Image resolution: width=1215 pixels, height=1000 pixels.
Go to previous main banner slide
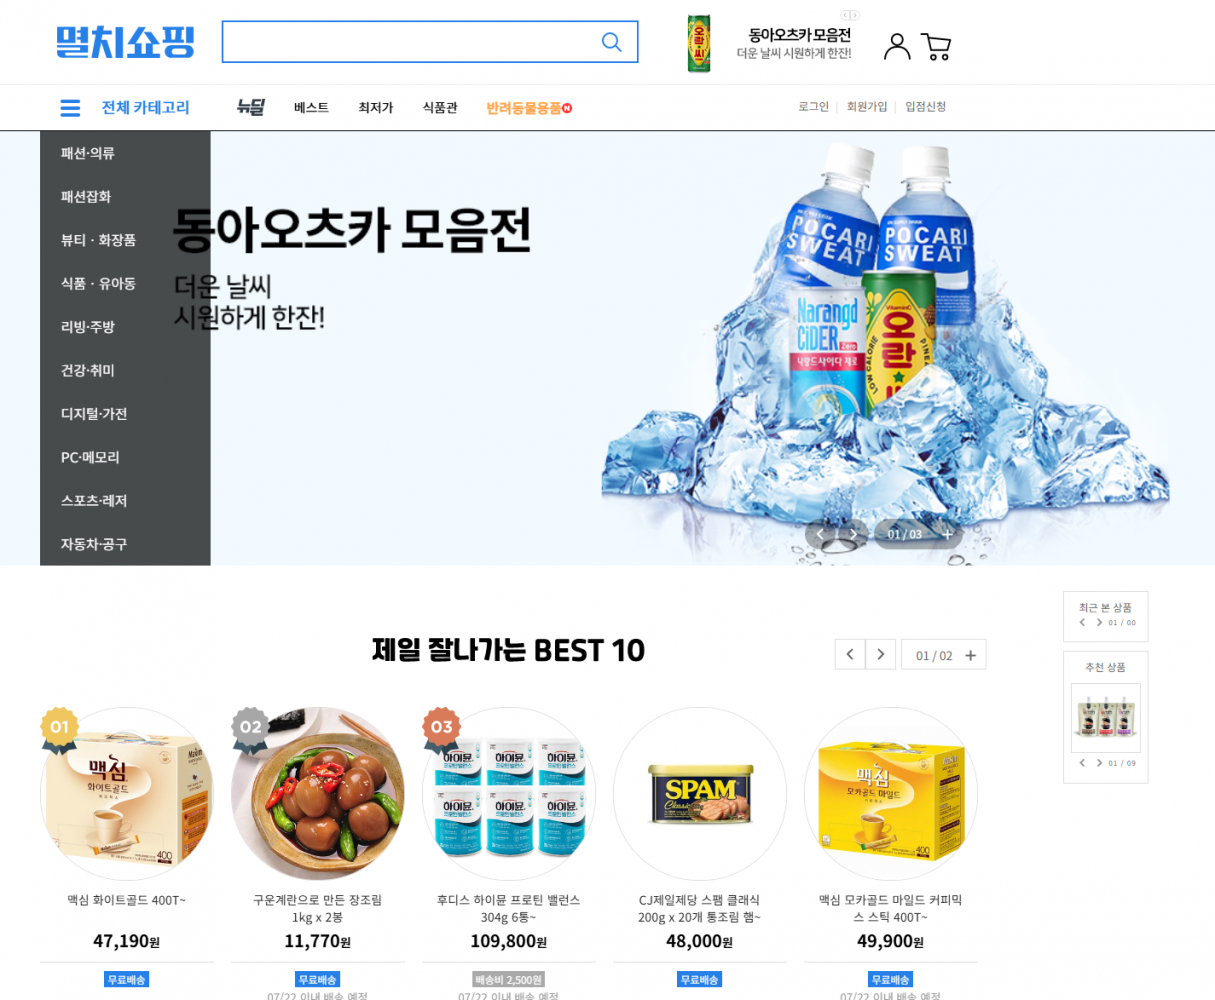pos(820,534)
